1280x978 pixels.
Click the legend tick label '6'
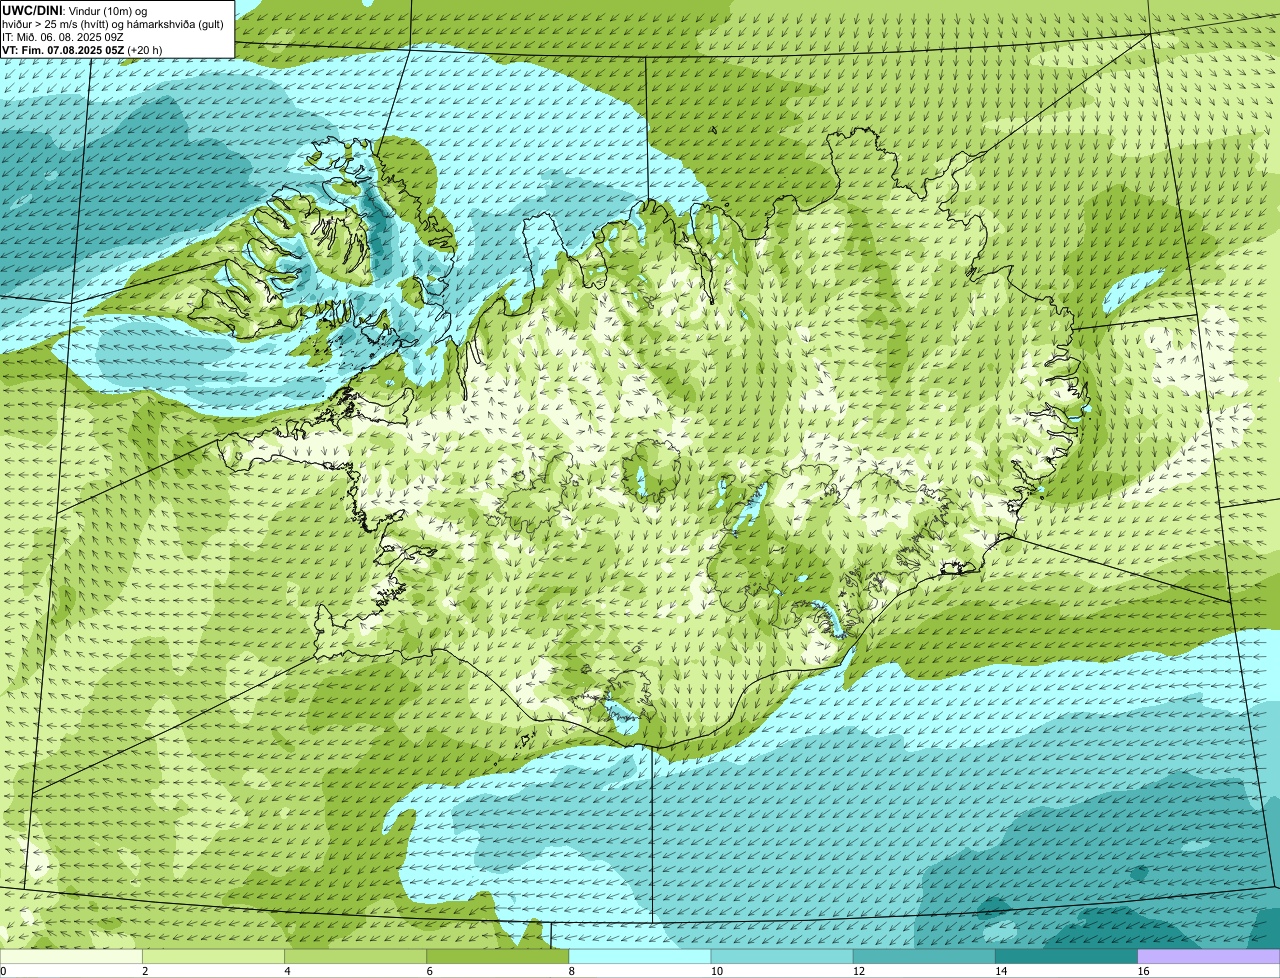(x=430, y=971)
